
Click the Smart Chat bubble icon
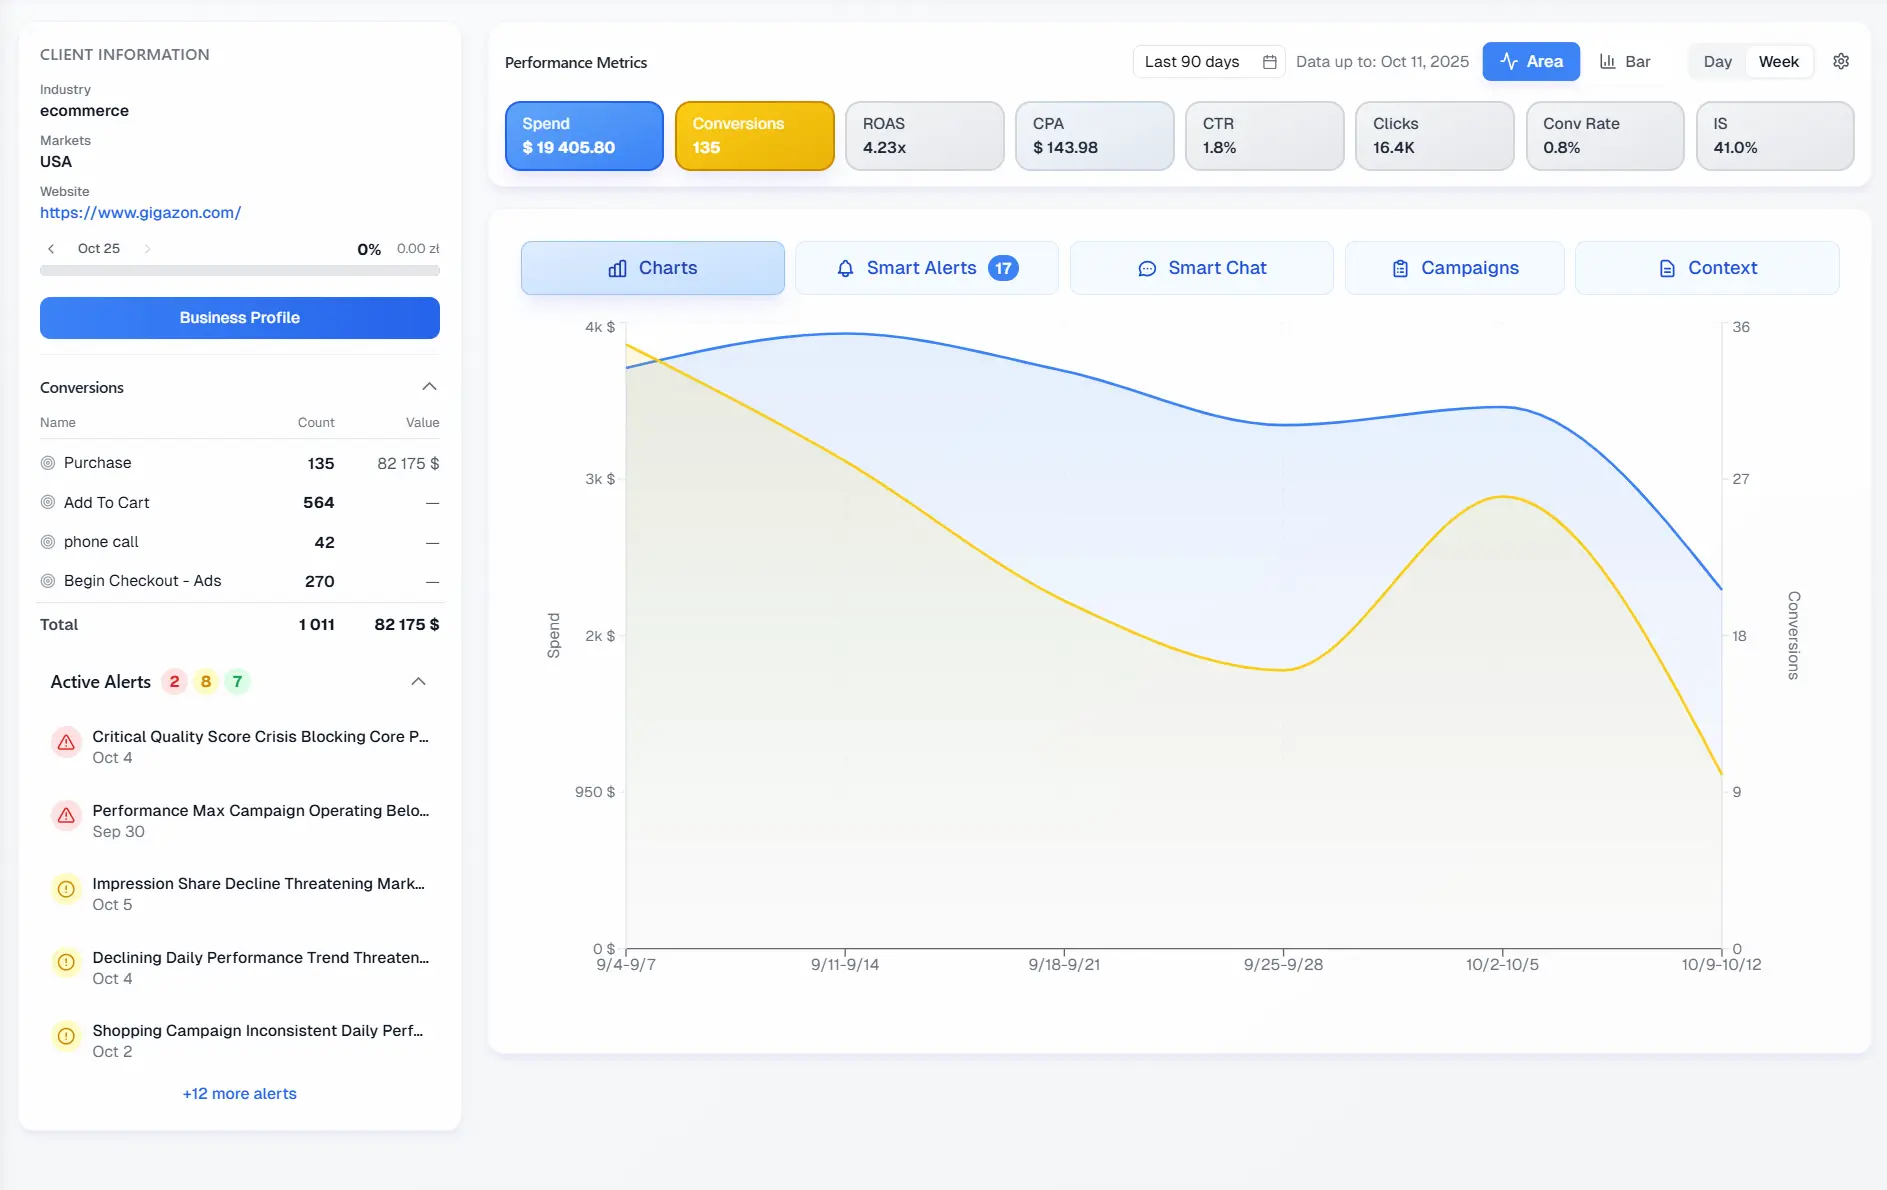click(1146, 268)
